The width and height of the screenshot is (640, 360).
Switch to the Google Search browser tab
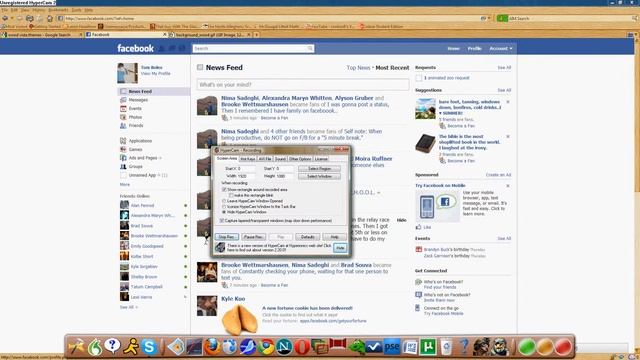tap(41, 35)
